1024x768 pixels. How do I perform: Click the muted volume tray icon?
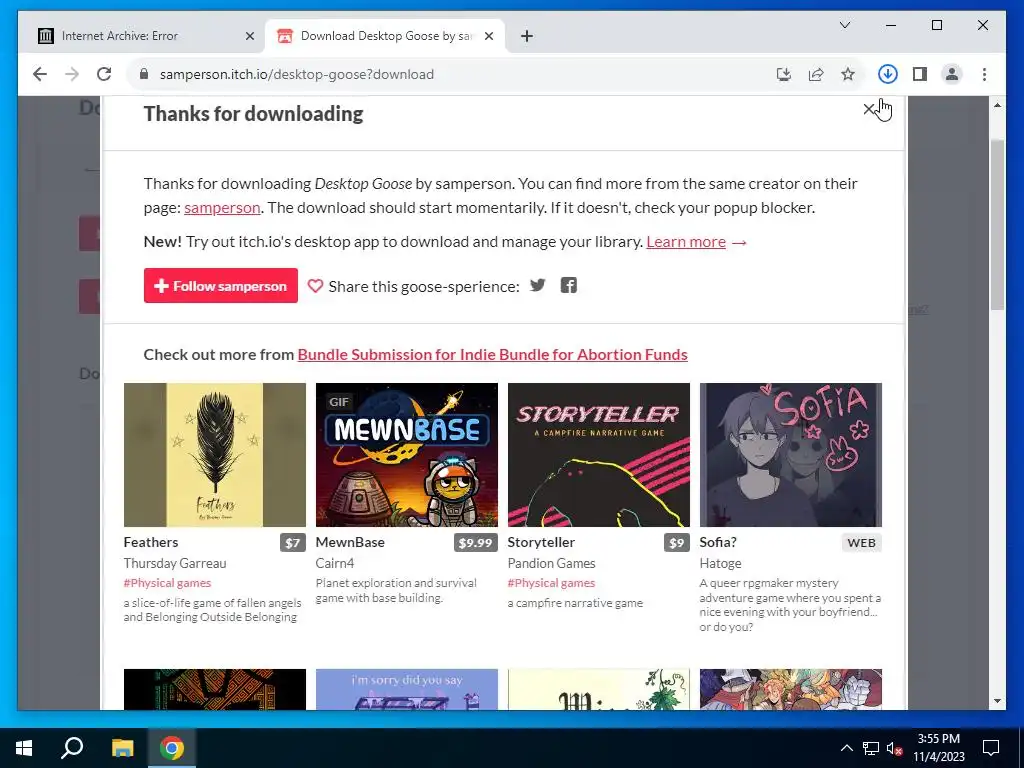pyautogui.click(x=895, y=748)
